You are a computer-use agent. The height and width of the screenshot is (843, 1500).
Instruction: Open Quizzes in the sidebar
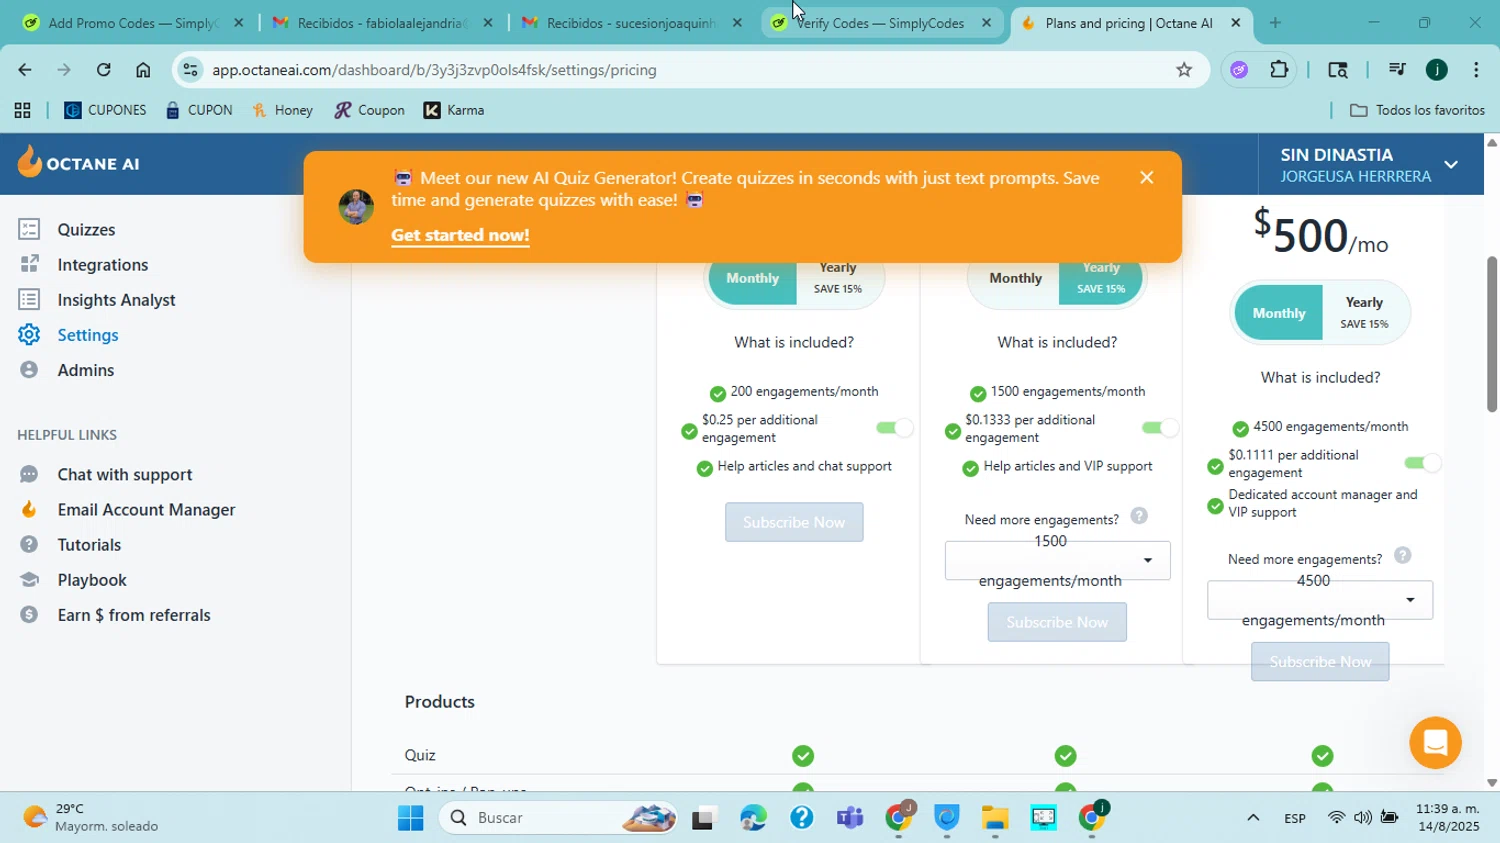click(x=86, y=229)
